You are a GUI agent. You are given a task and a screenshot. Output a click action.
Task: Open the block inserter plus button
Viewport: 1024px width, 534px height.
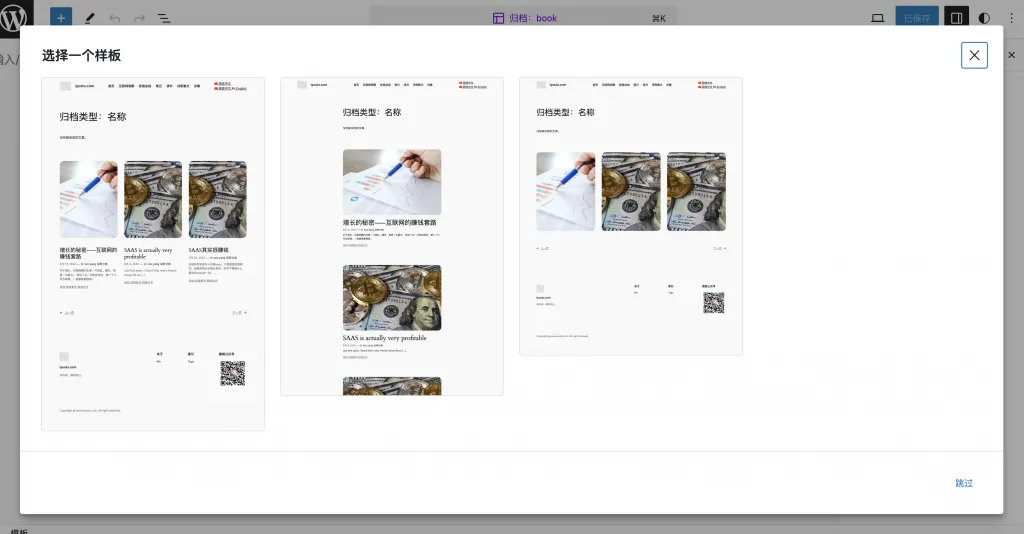(x=60, y=18)
